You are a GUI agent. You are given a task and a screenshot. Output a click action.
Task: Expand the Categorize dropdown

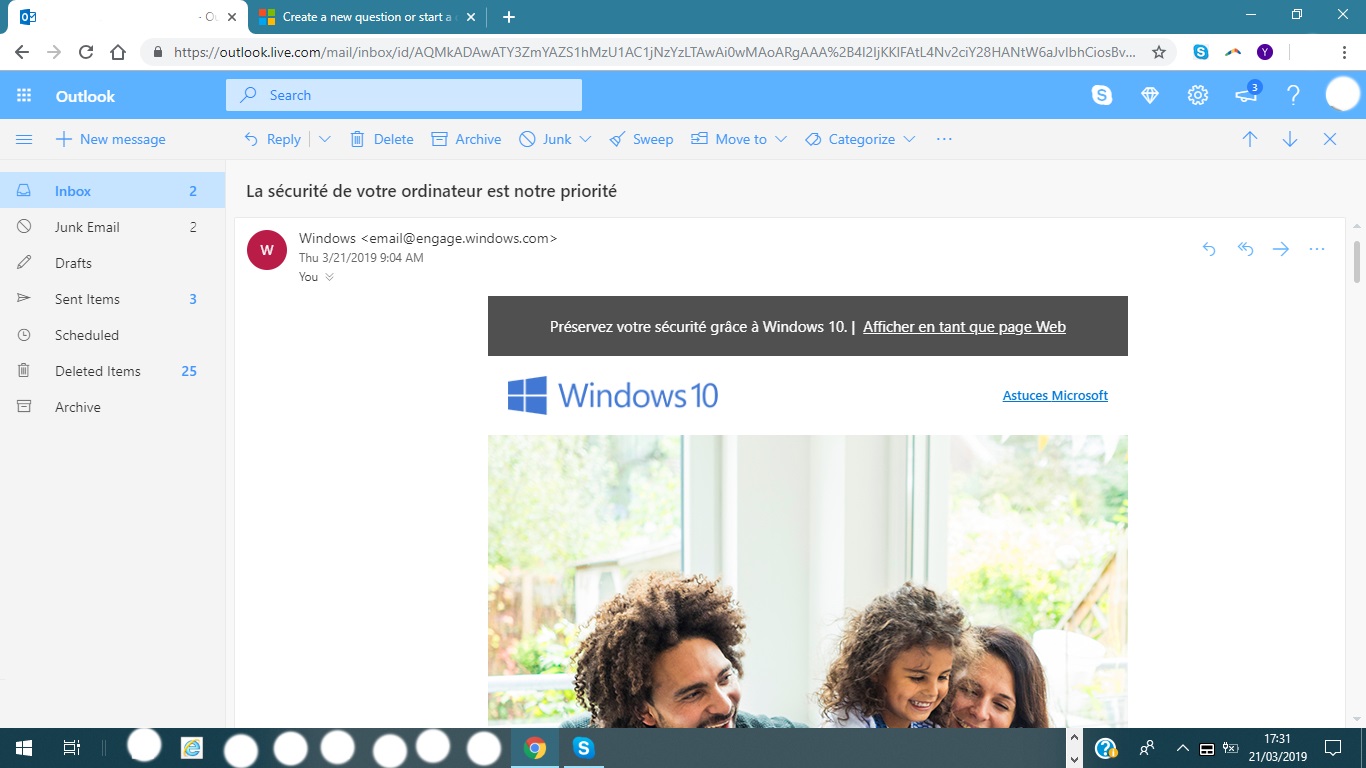click(x=909, y=139)
